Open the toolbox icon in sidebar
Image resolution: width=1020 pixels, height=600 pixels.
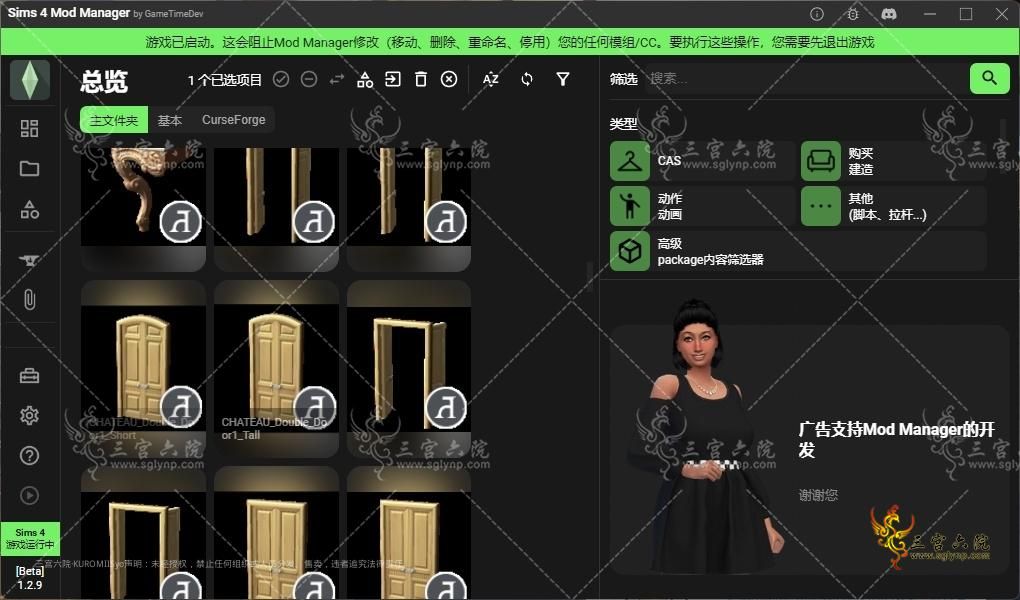(x=29, y=375)
